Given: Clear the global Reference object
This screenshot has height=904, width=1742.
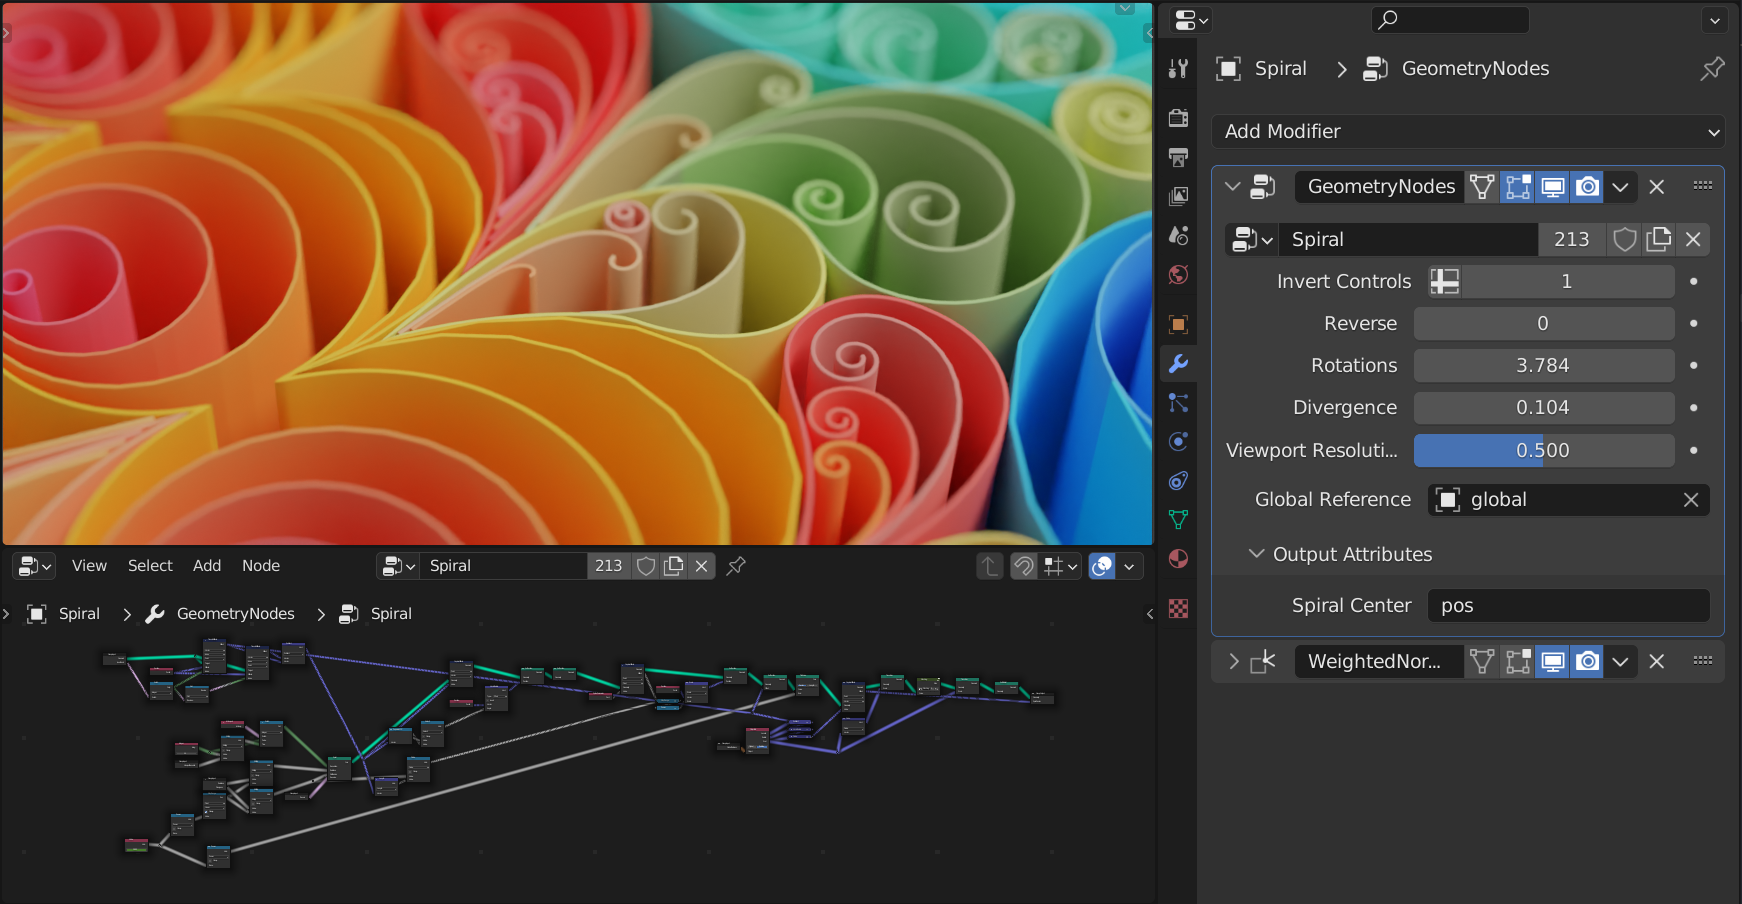Looking at the screenshot, I should click(x=1692, y=499).
